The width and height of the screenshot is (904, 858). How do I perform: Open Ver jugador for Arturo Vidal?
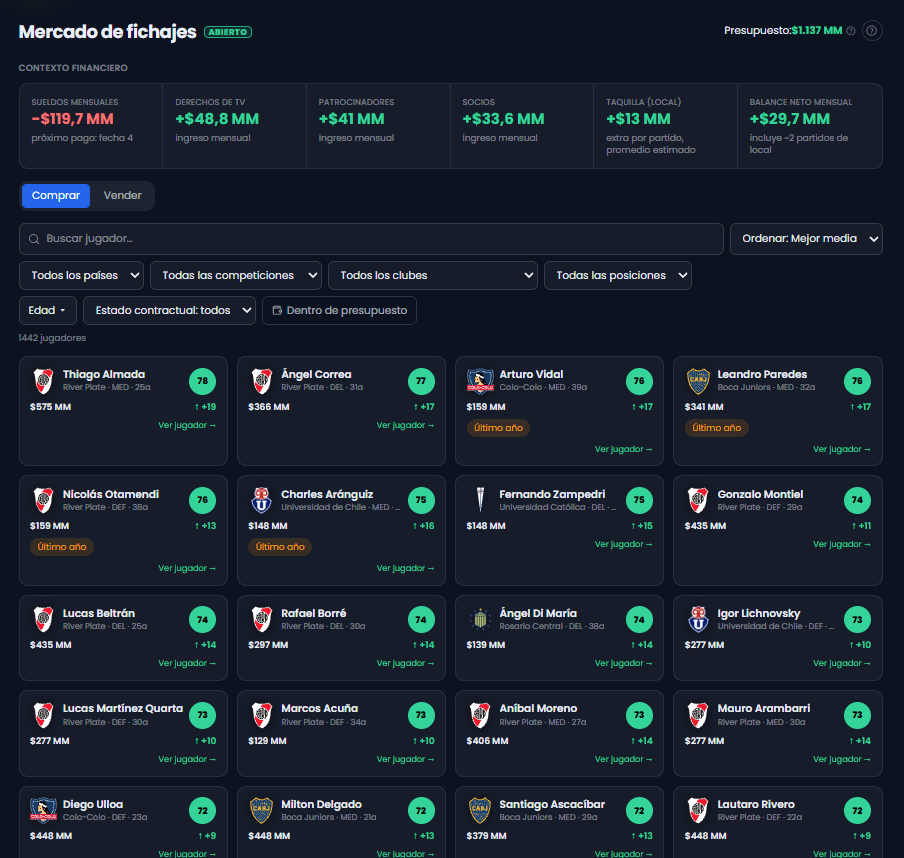623,449
